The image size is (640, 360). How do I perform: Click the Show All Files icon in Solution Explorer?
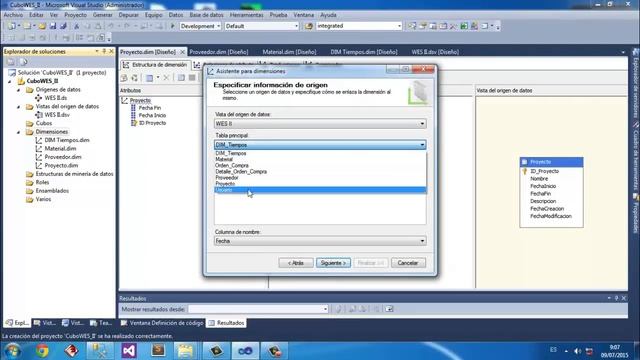point(23,62)
